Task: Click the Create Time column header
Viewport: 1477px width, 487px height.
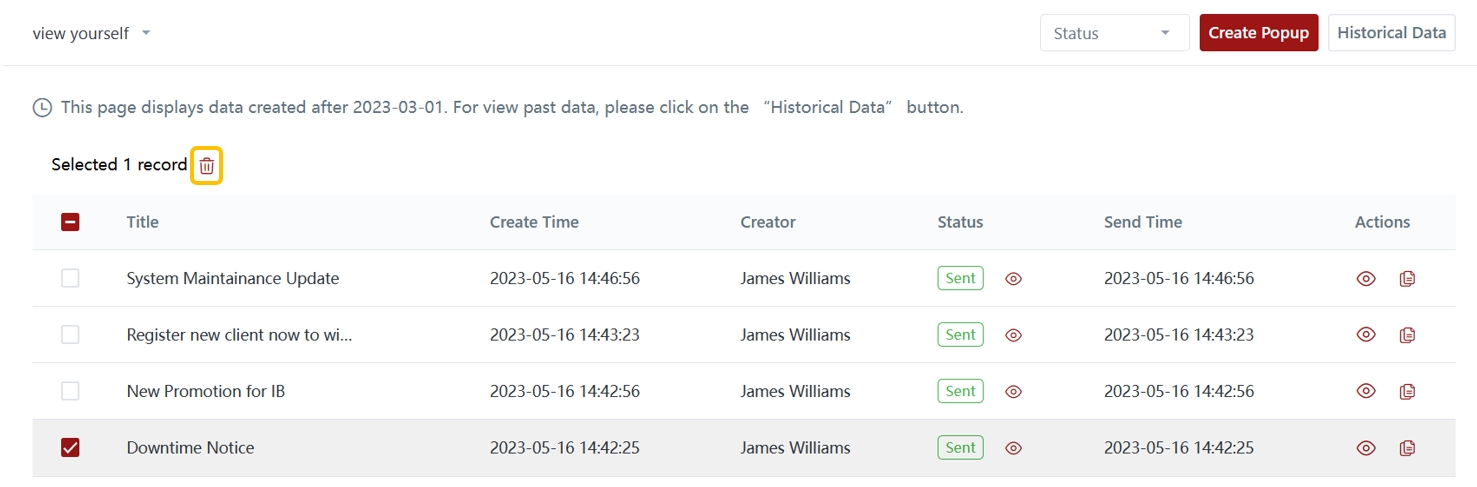Action: pyautogui.click(x=534, y=222)
